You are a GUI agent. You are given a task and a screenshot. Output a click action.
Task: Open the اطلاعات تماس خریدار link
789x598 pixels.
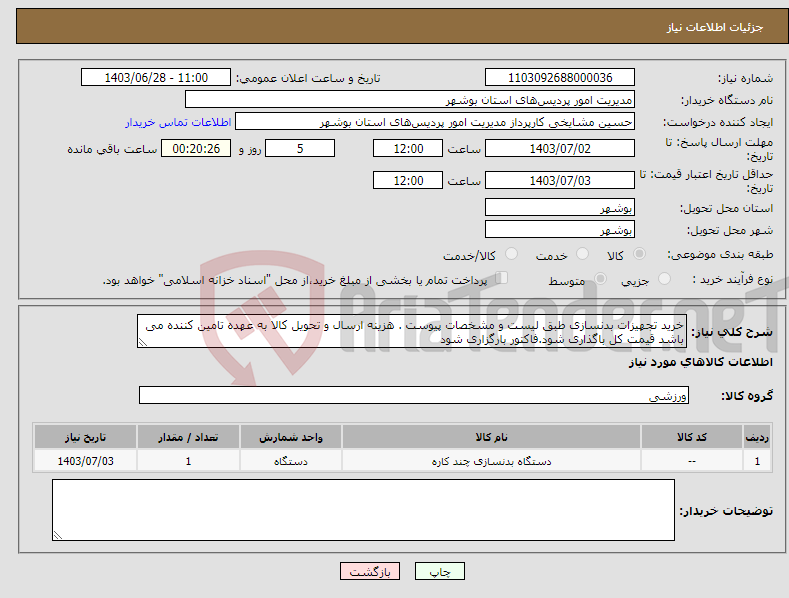coord(178,122)
